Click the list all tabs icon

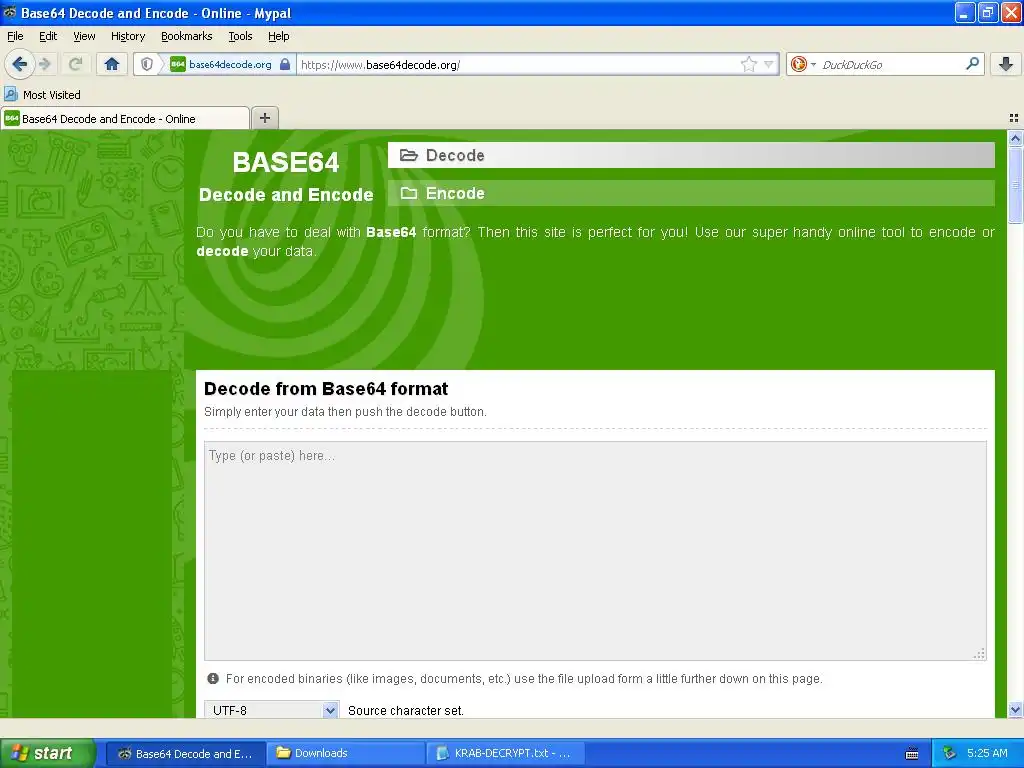coord(1014,118)
